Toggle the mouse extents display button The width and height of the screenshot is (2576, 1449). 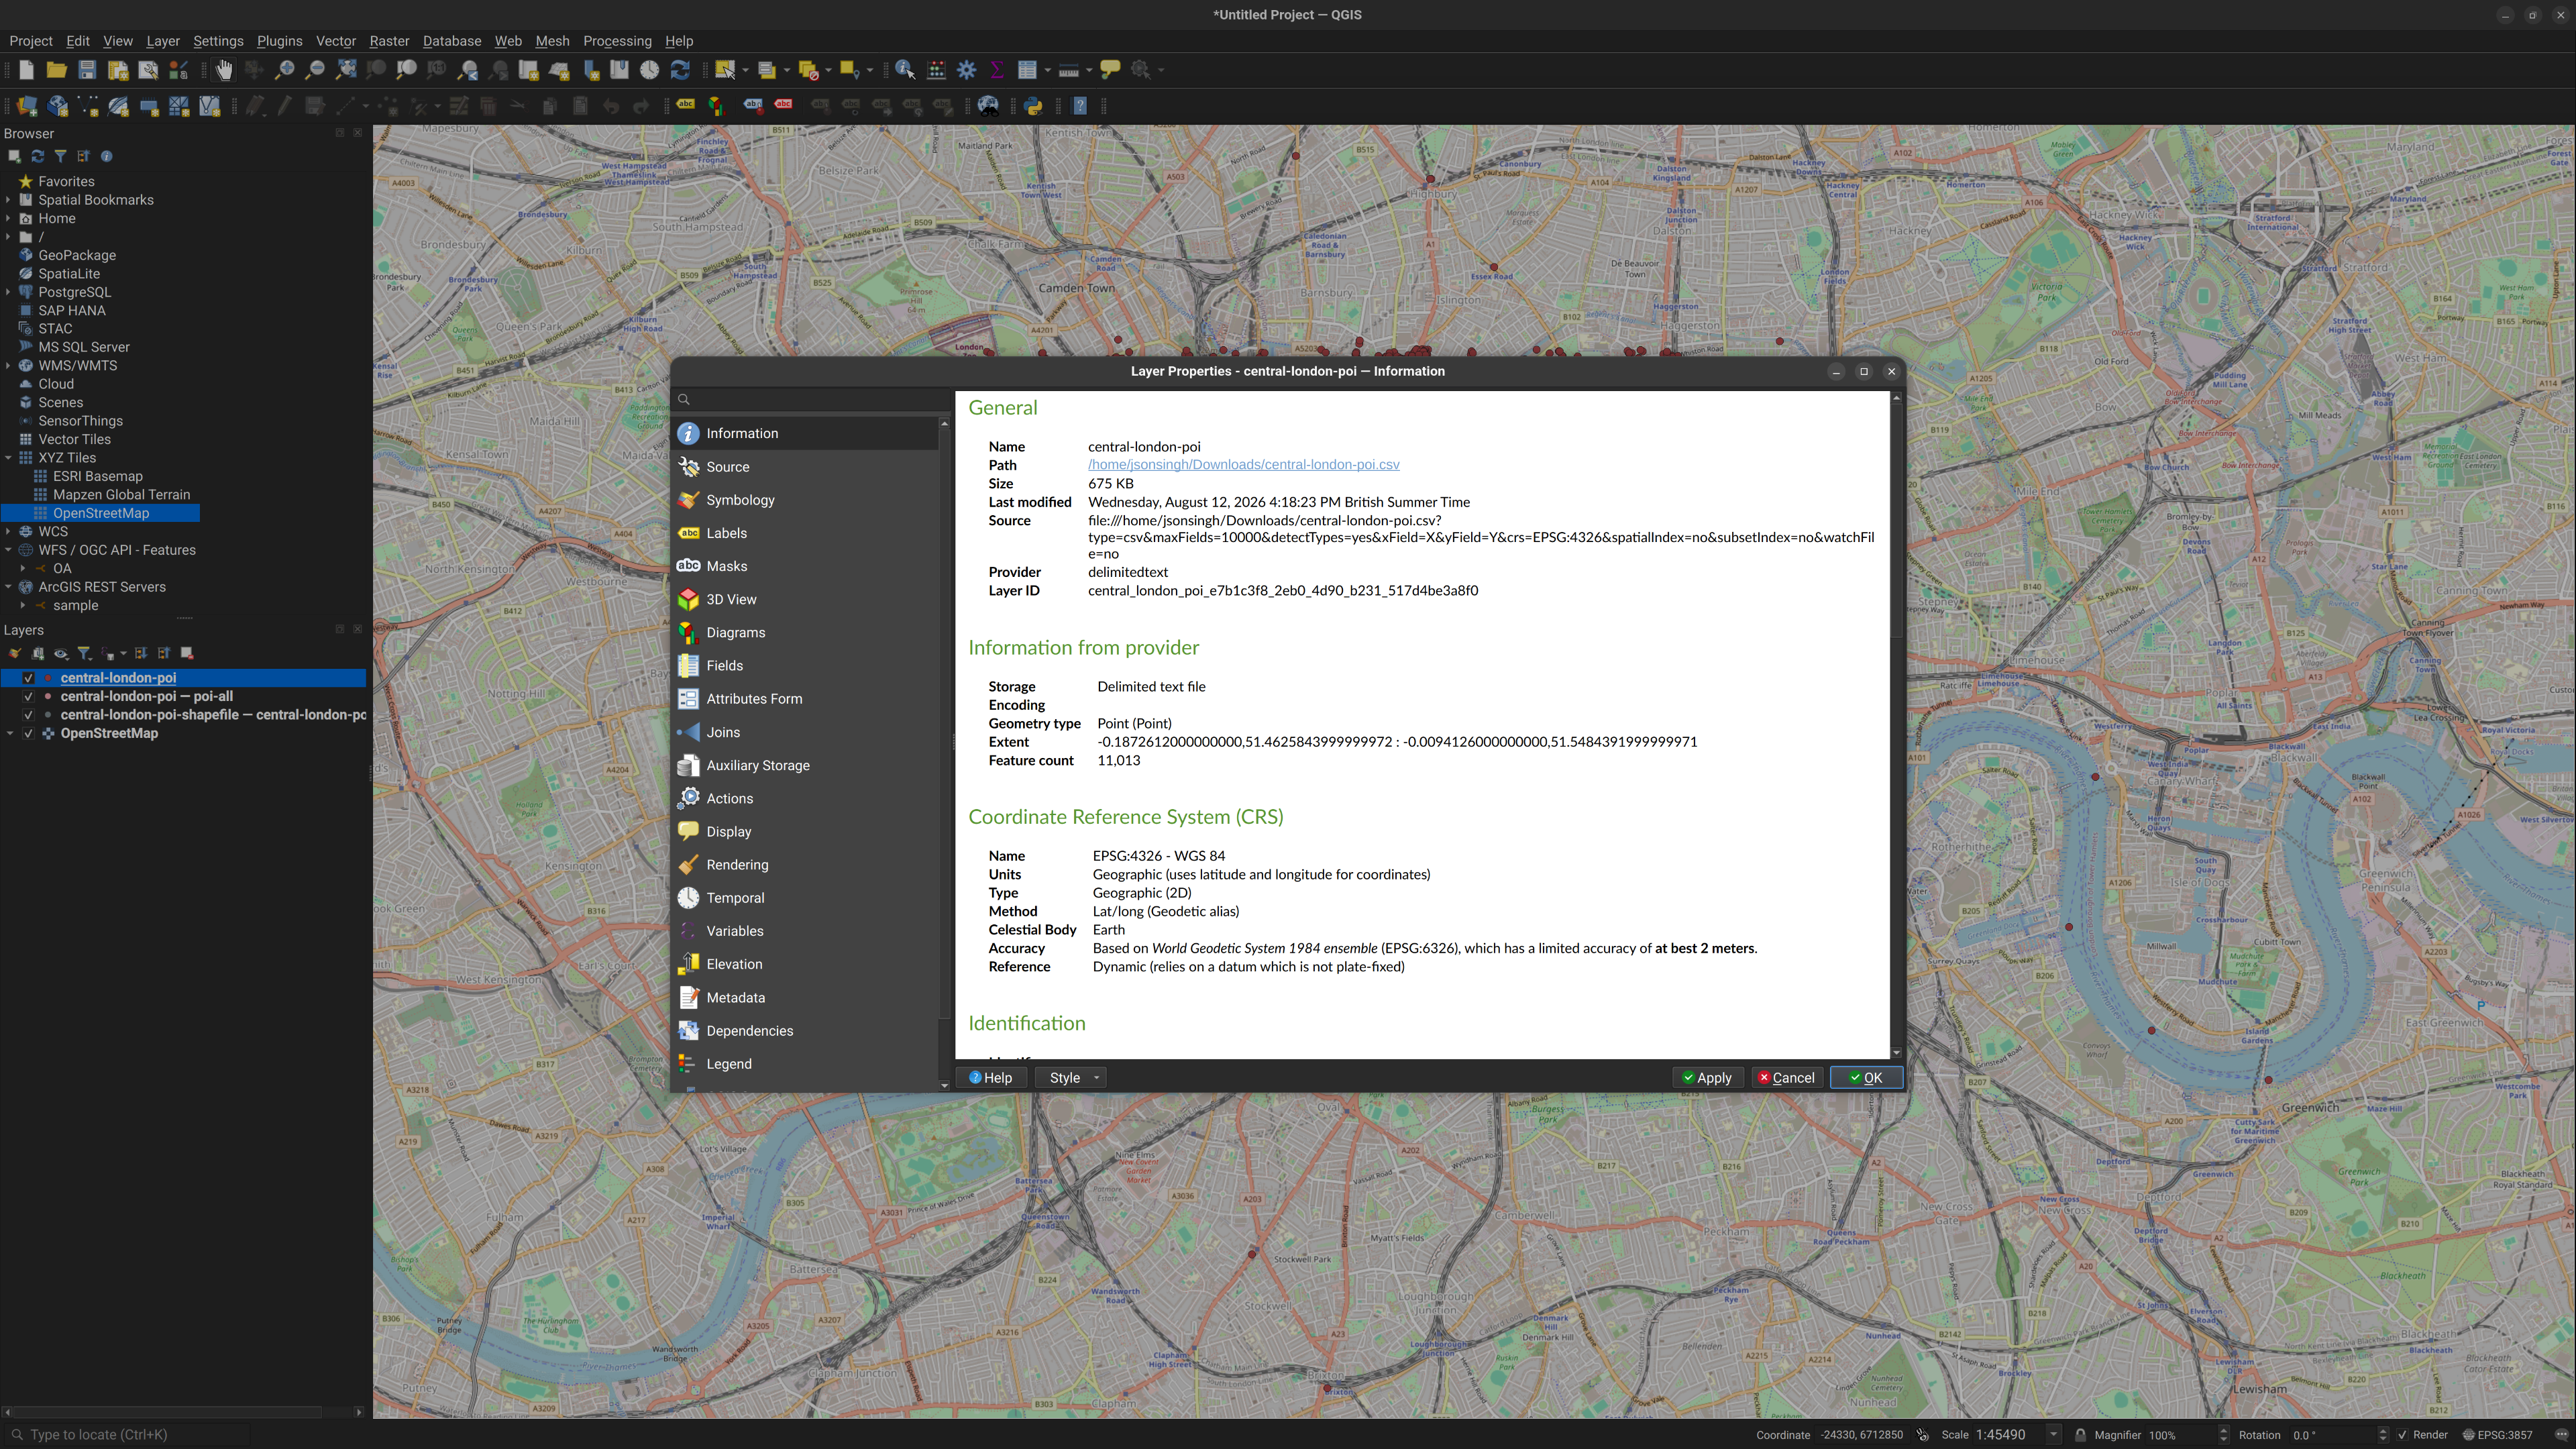(1923, 1435)
